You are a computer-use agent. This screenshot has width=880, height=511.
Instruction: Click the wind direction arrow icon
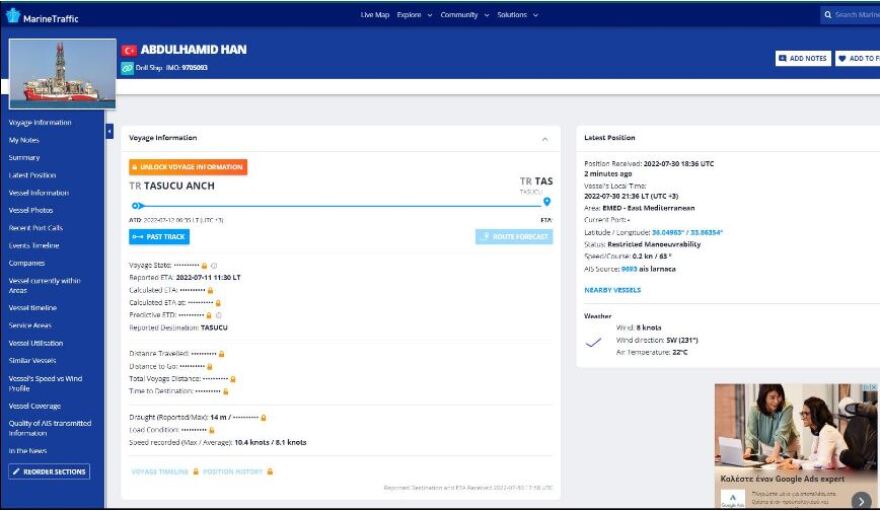(594, 341)
